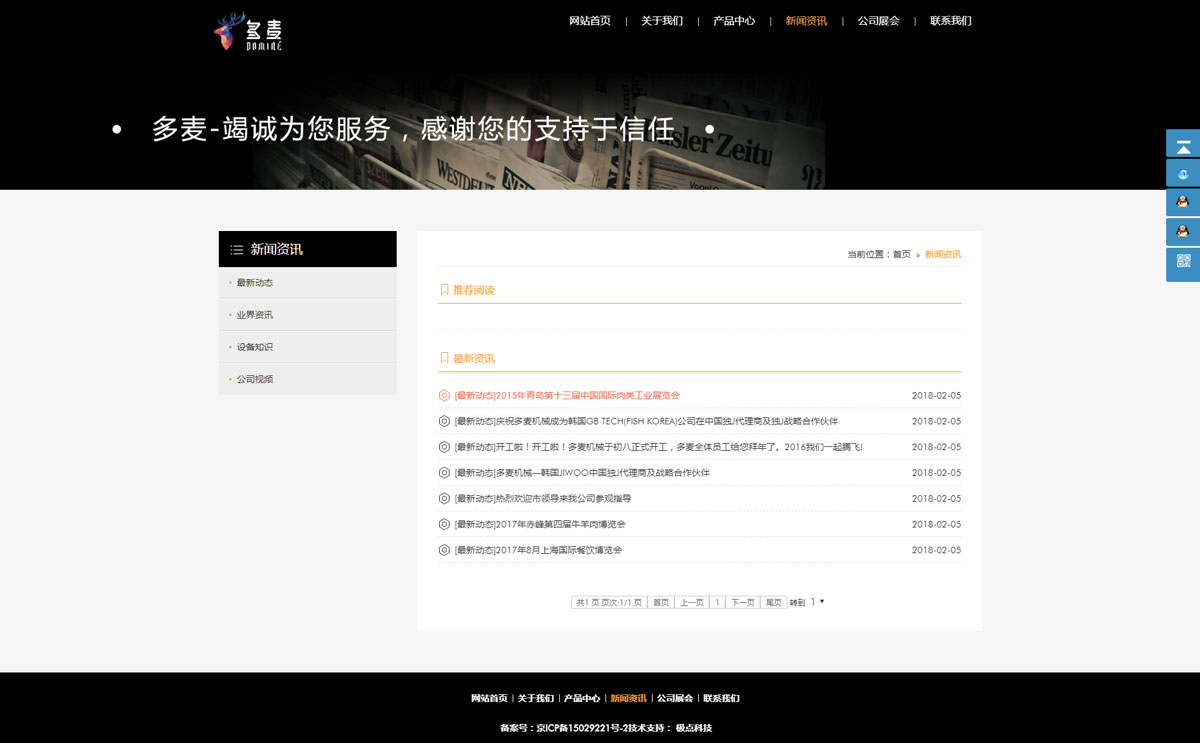Open article about 热烈欢迎市领导 visit

click(x=543, y=499)
